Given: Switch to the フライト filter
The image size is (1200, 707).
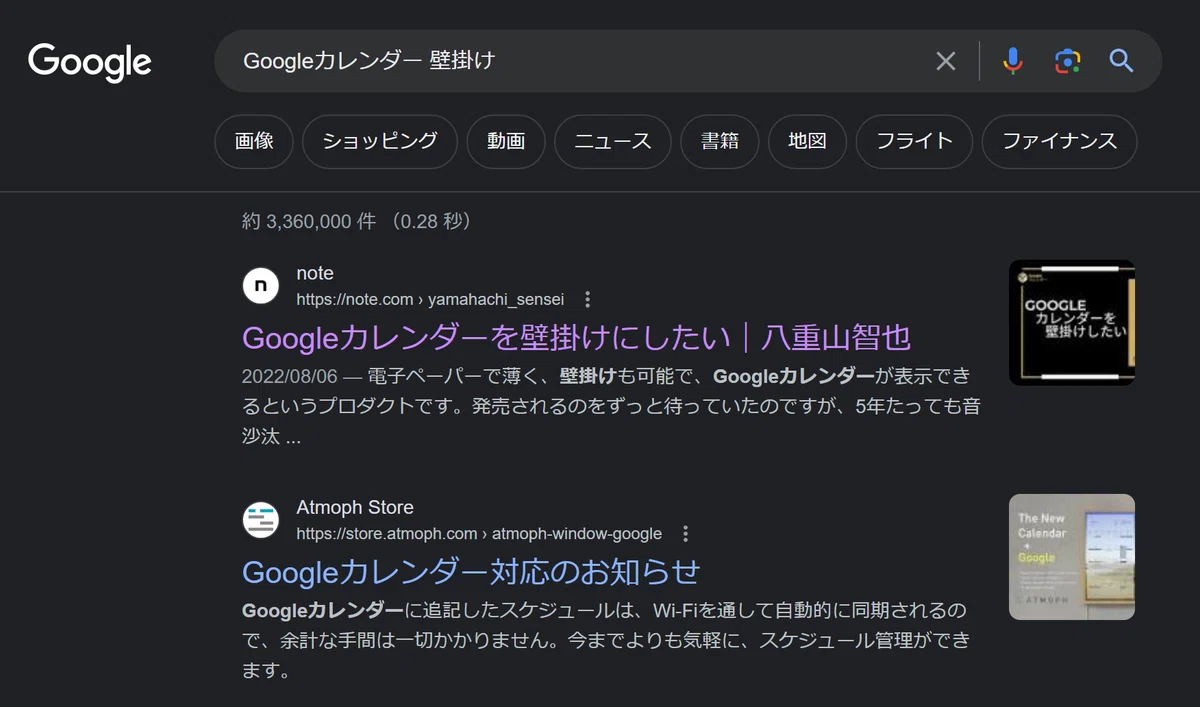Looking at the screenshot, I should tap(914, 141).
